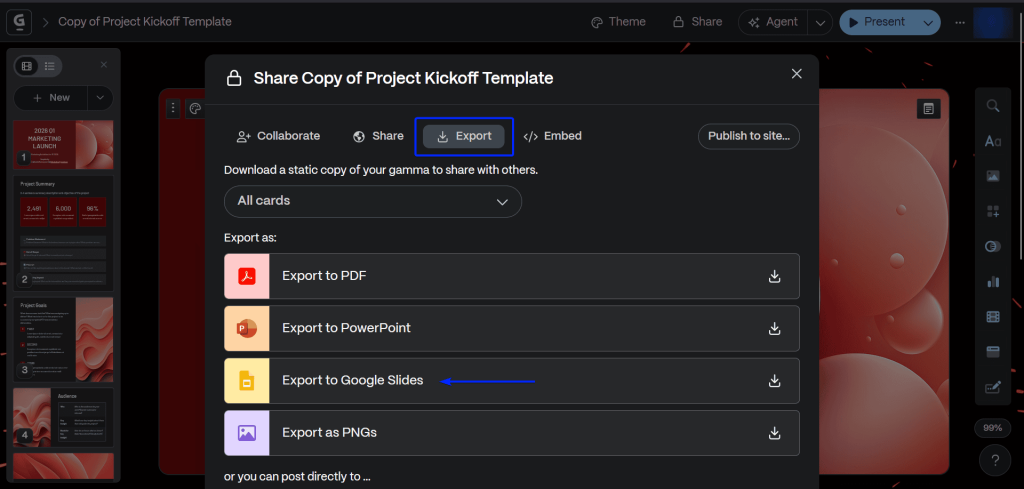This screenshot has height=489, width=1024.
Task: Expand the All cards dropdown
Action: tap(373, 201)
